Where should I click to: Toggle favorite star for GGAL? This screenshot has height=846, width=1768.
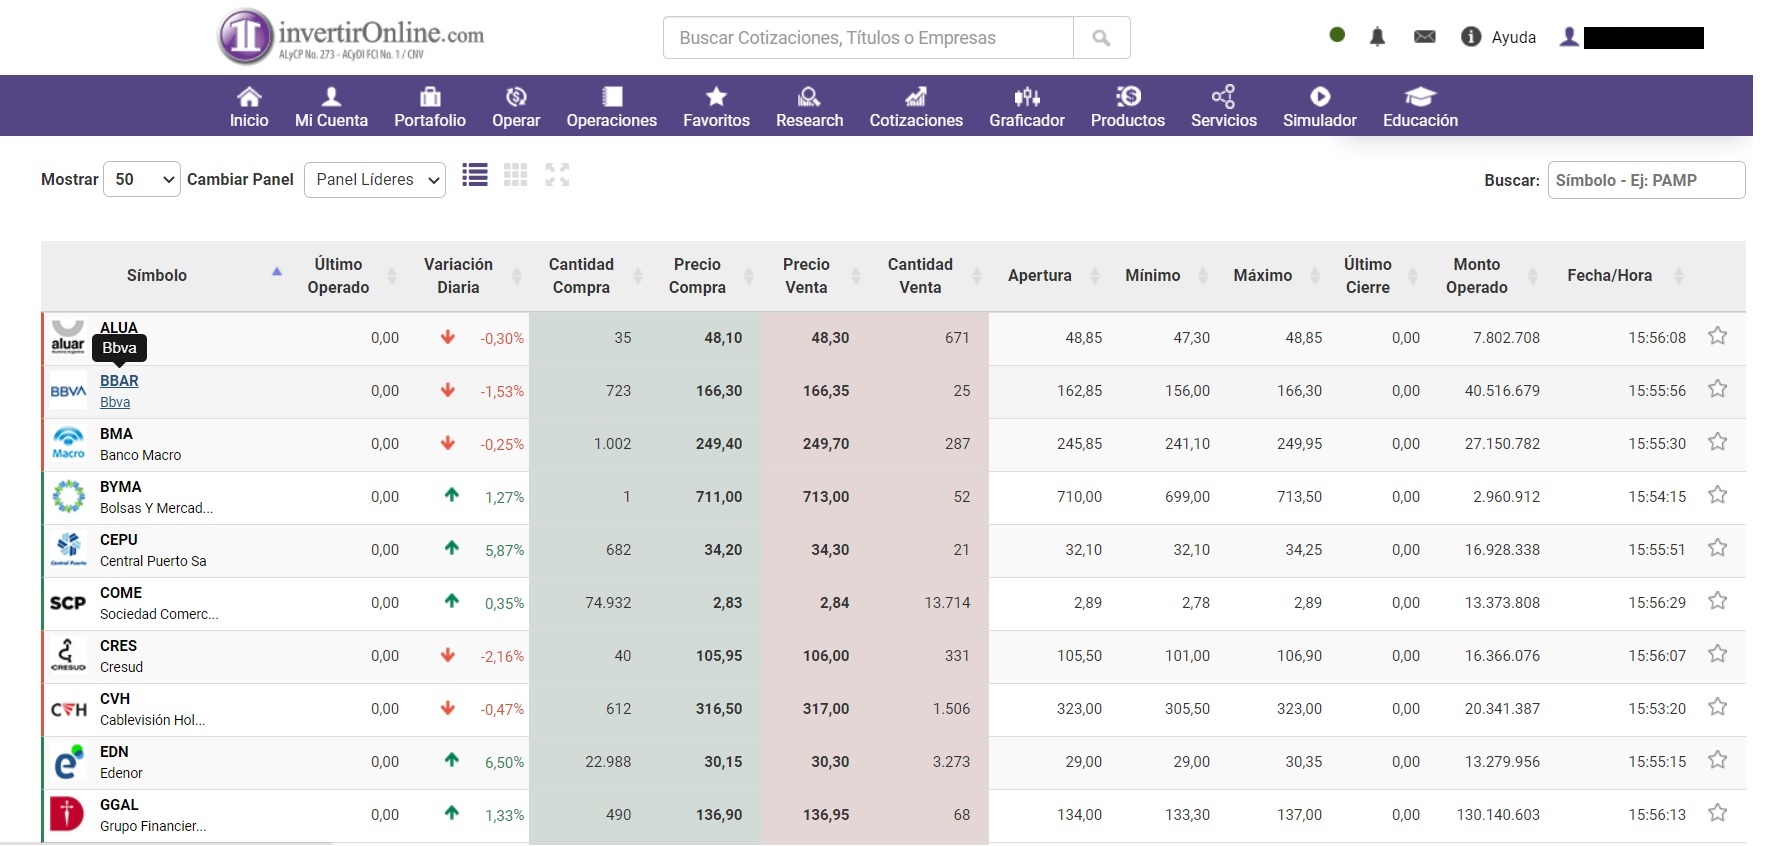(1717, 813)
